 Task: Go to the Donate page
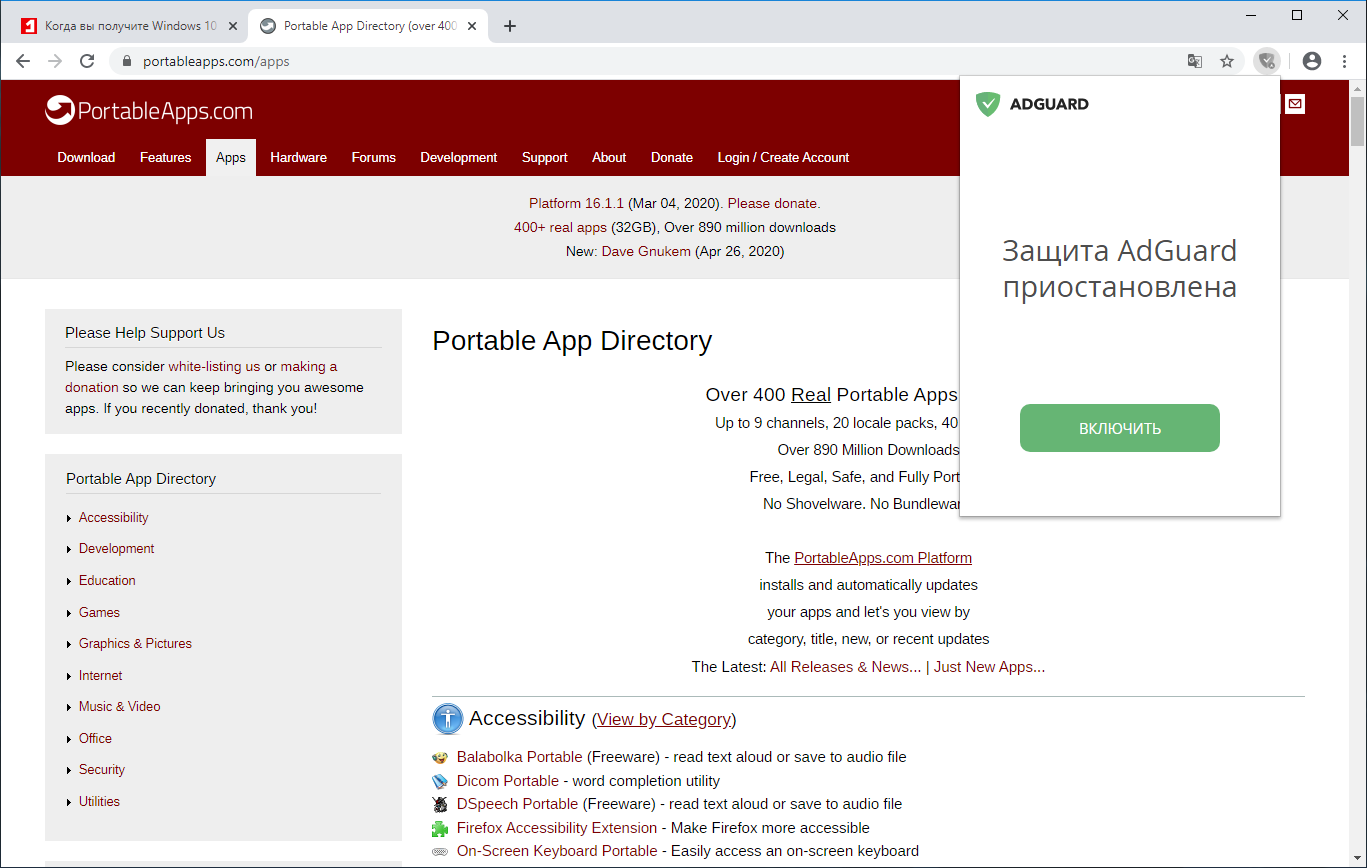click(672, 157)
